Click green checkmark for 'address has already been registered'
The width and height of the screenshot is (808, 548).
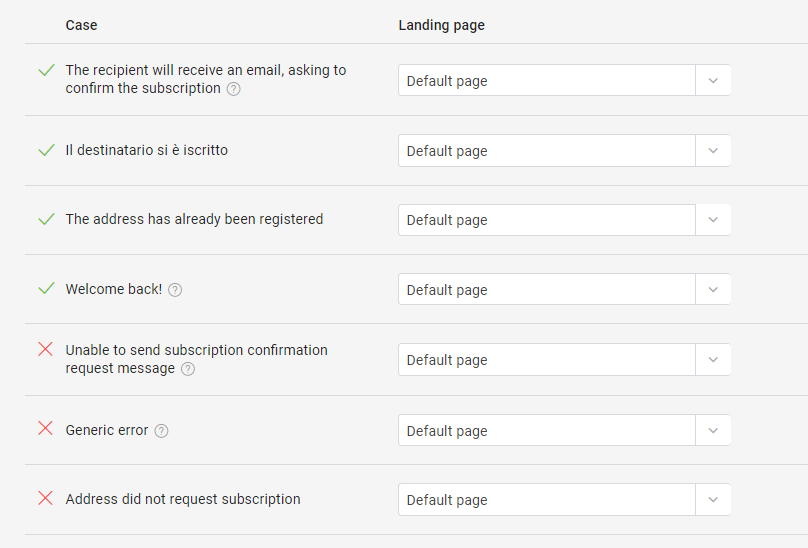click(x=45, y=219)
